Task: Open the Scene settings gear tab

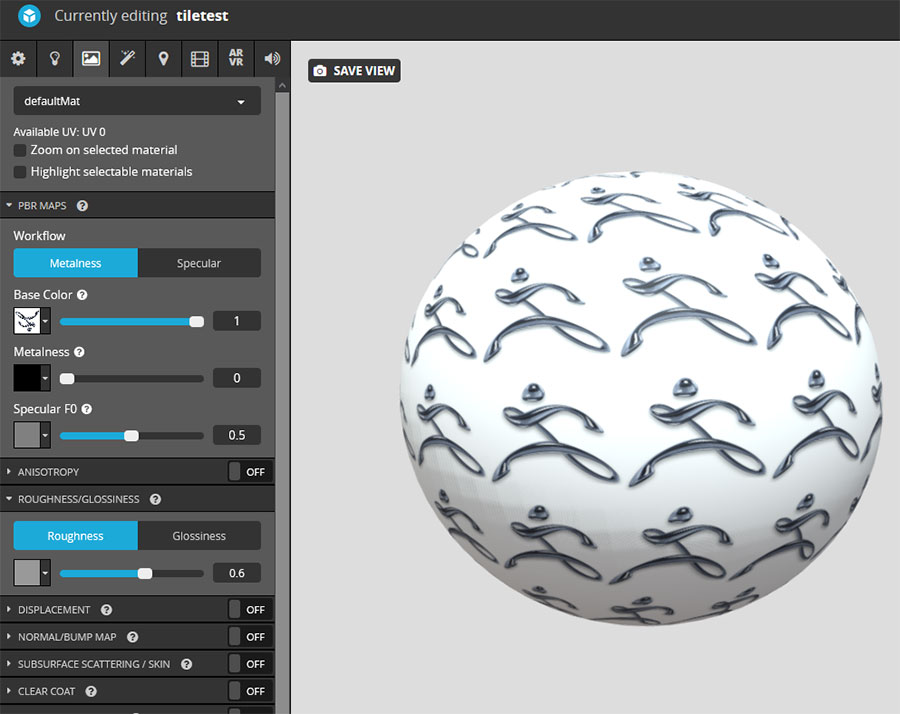Action: (x=18, y=59)
